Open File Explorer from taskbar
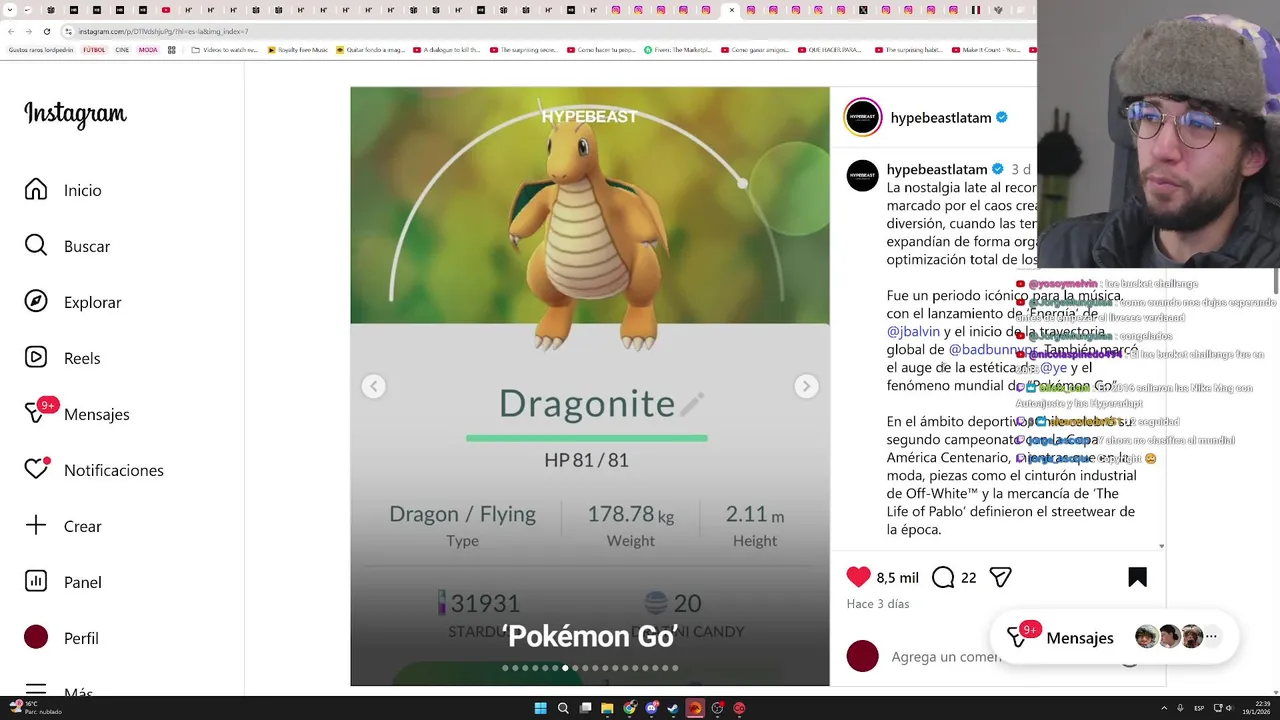The height and width of the screenshot is (720, 1280). point(607,708)
